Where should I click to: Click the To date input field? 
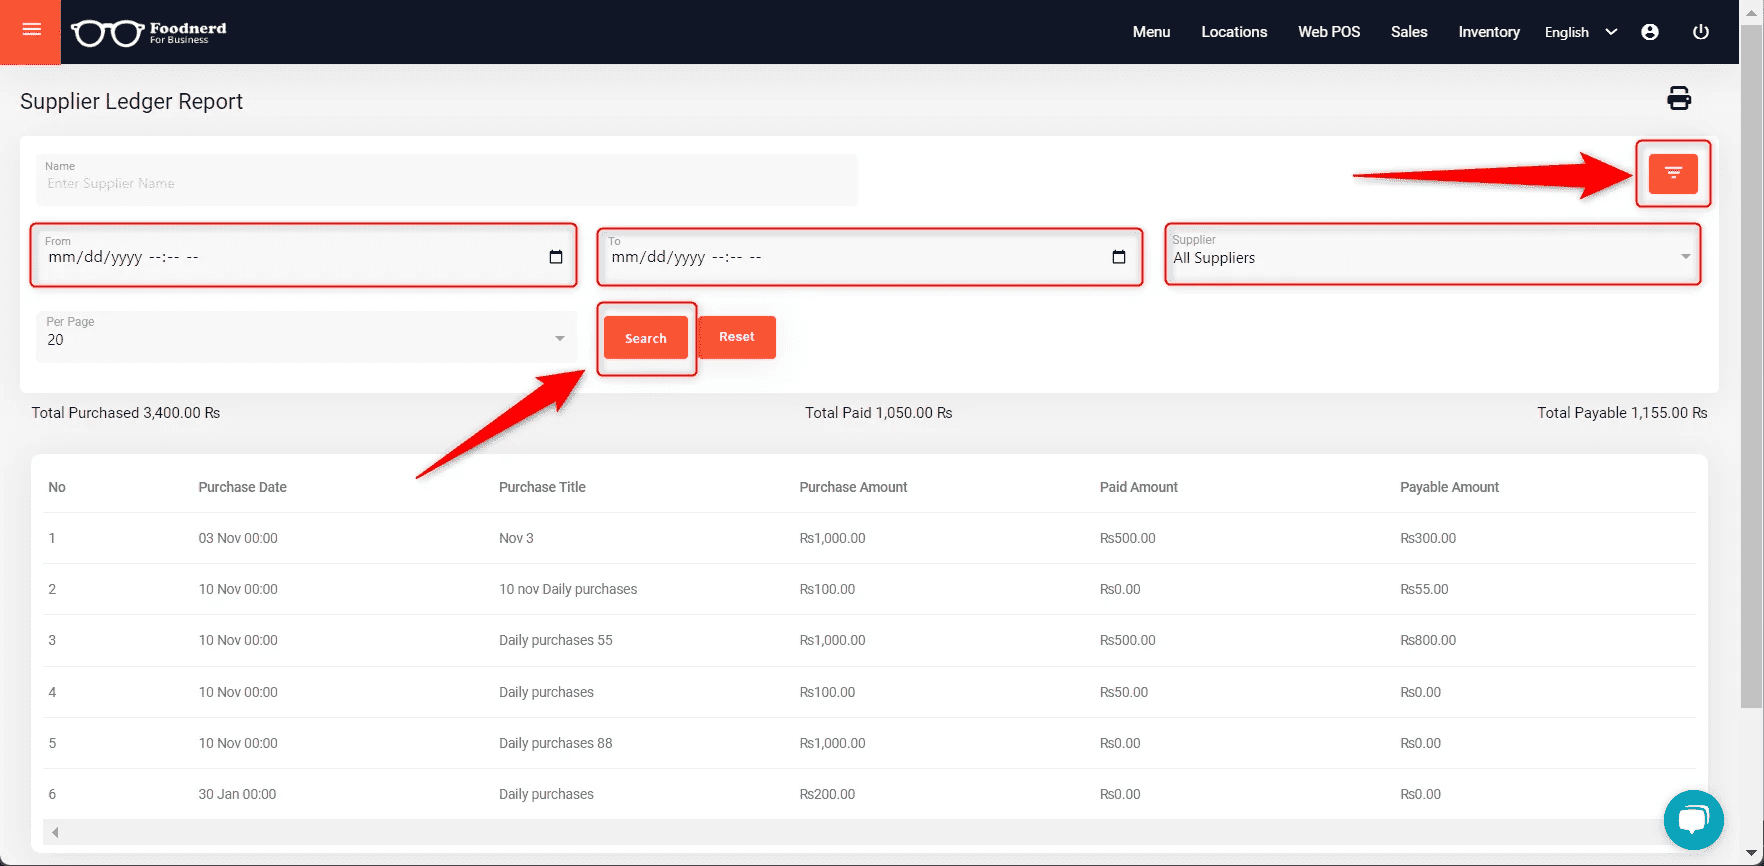[x=870, y=257]
